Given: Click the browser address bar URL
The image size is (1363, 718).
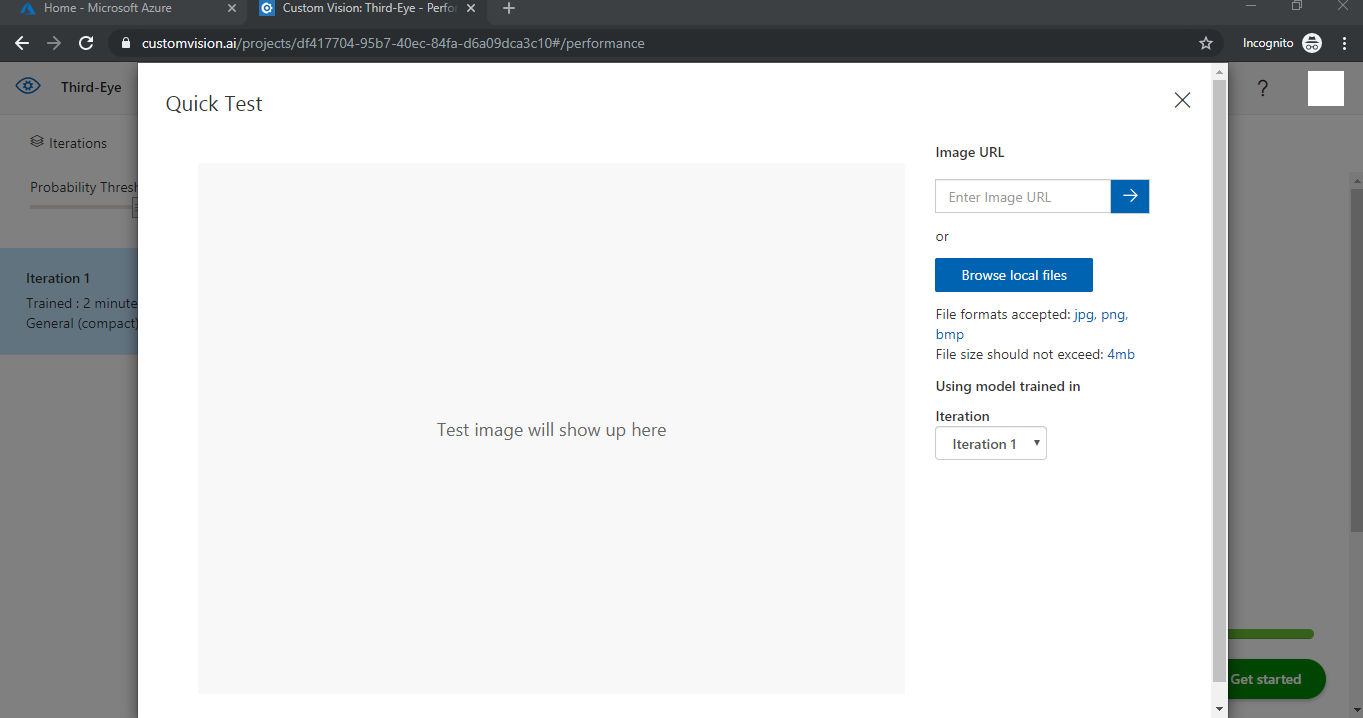Looking at the screenshot, I should pyautogui.click(x=392, y=43).
